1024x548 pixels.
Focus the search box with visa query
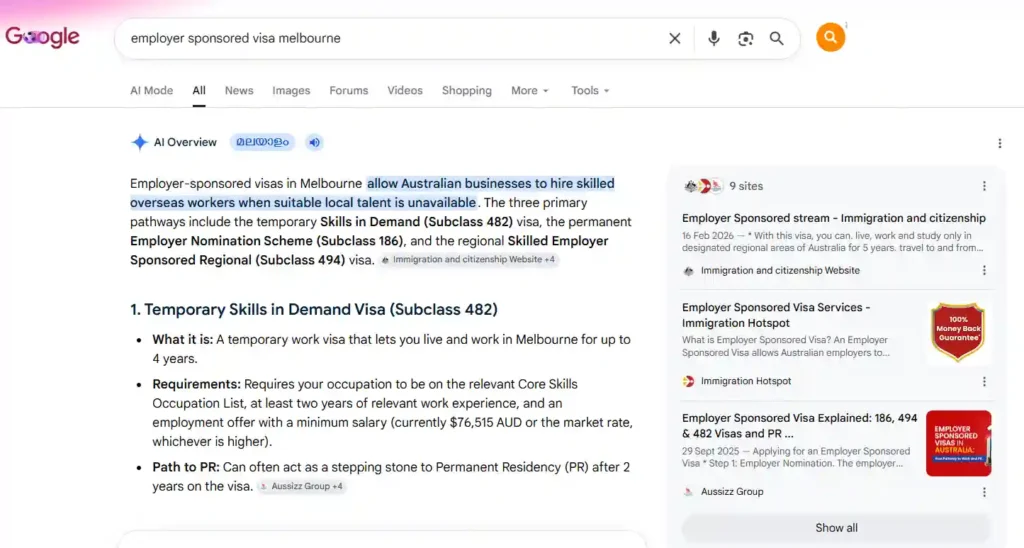coord(392,39)
